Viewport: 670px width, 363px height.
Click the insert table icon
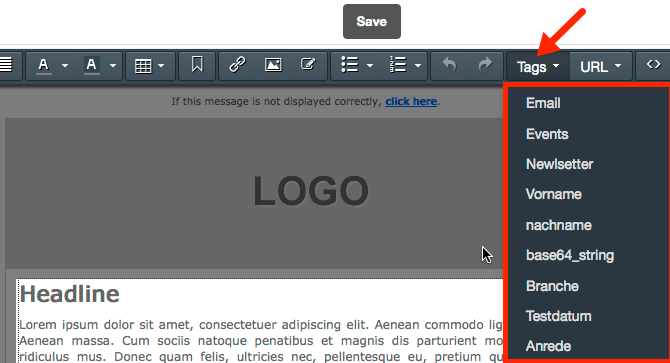tap(143, 66)
